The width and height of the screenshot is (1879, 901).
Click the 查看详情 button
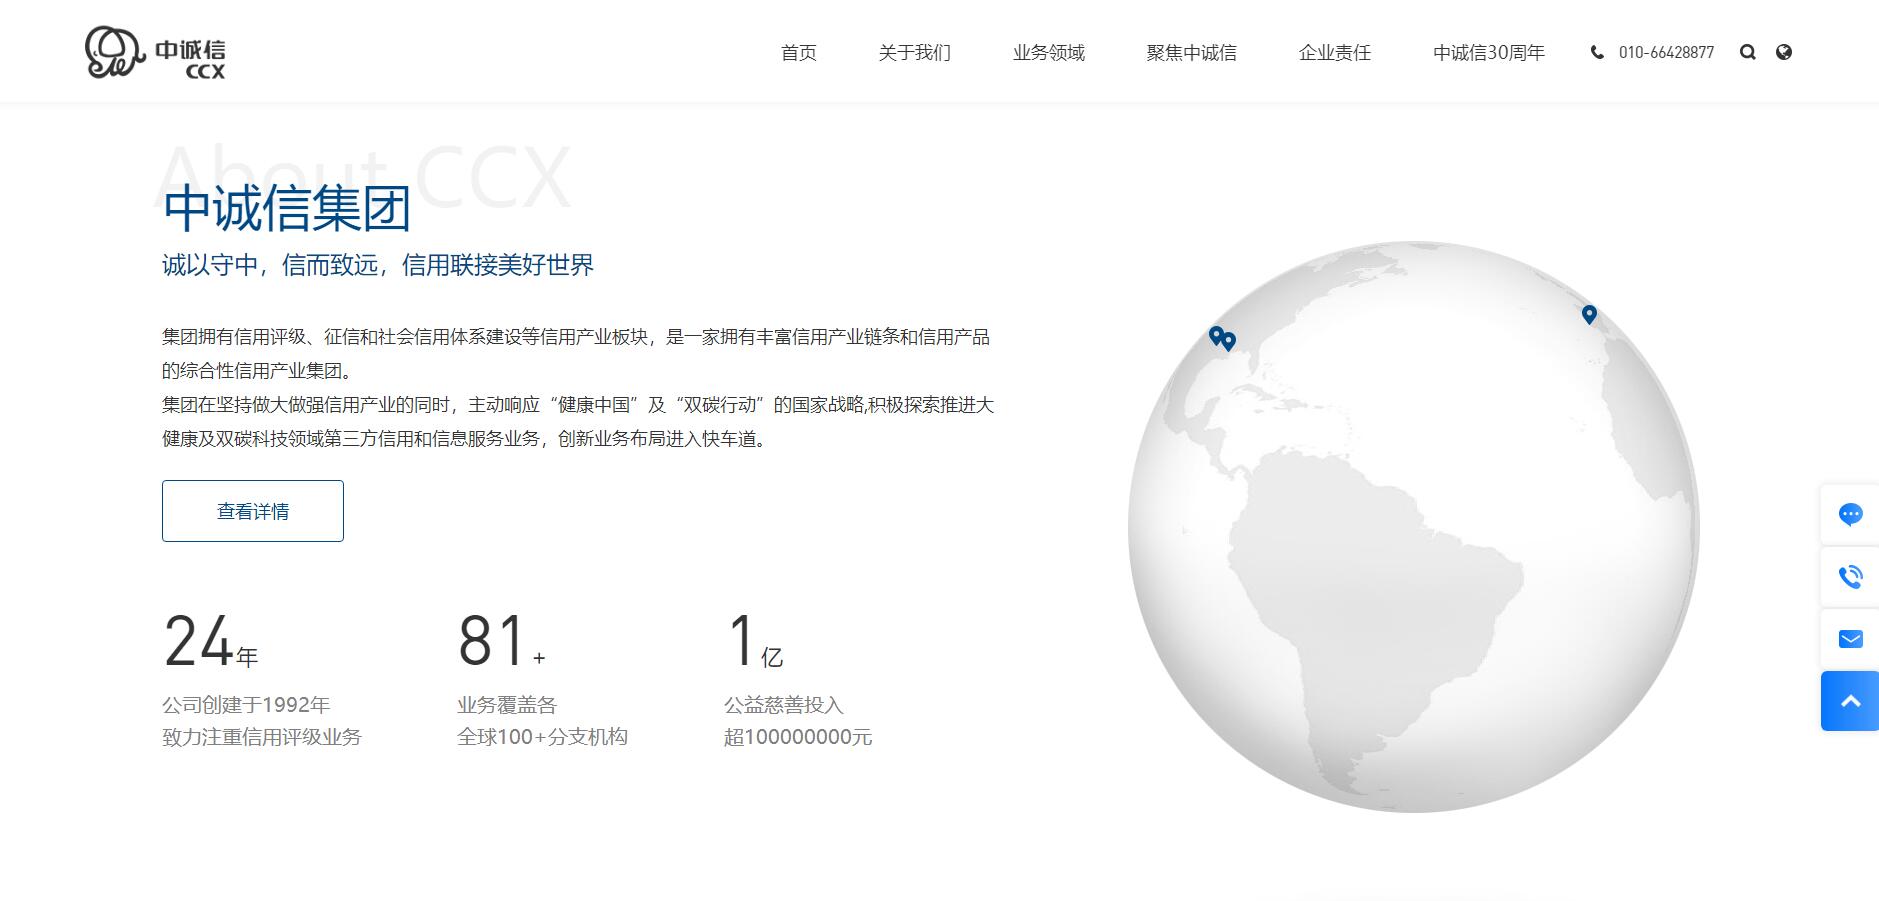point(253,511)
